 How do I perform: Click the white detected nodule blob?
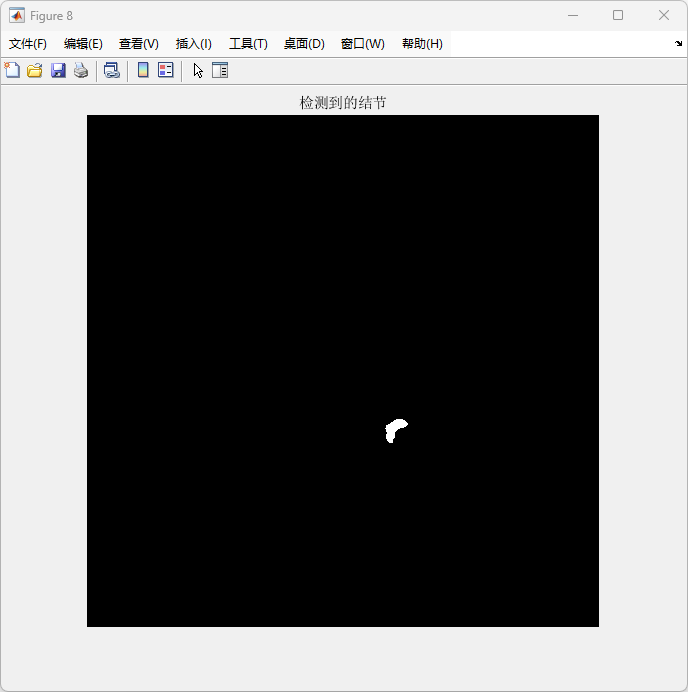click(x=394, y=430)
